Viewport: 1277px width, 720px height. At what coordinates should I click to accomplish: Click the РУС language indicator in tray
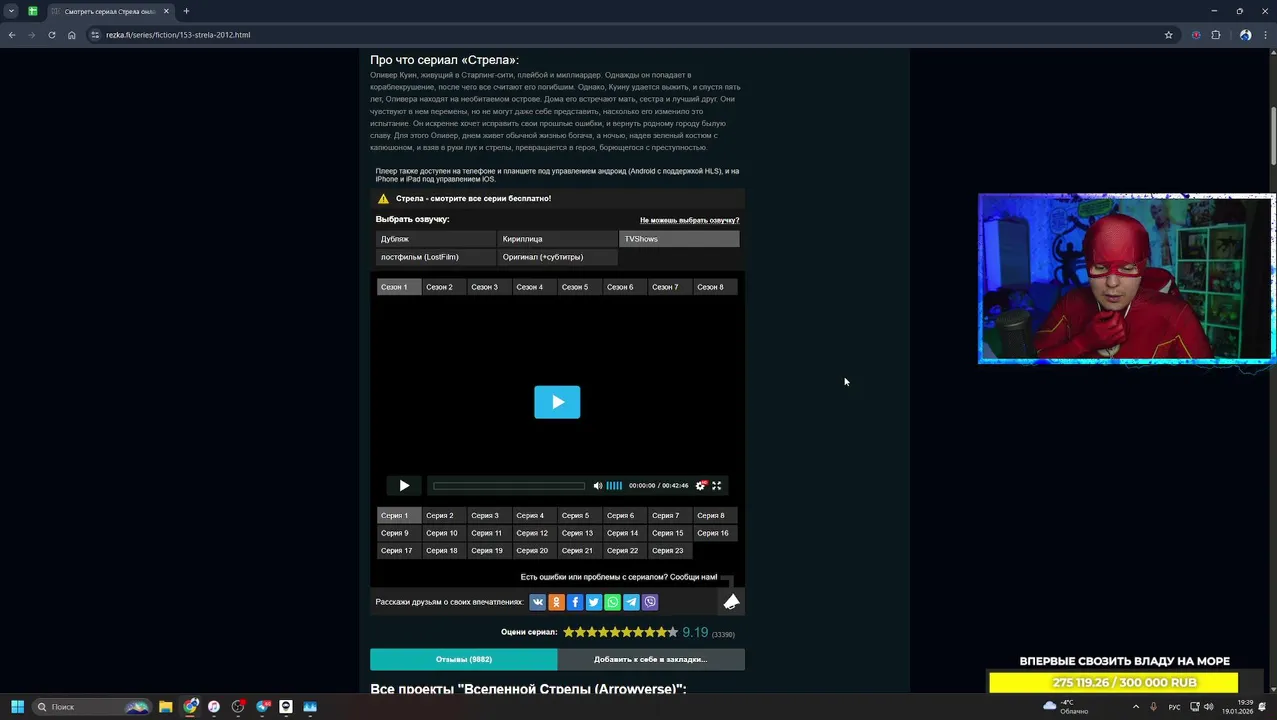coord(1174,707)
